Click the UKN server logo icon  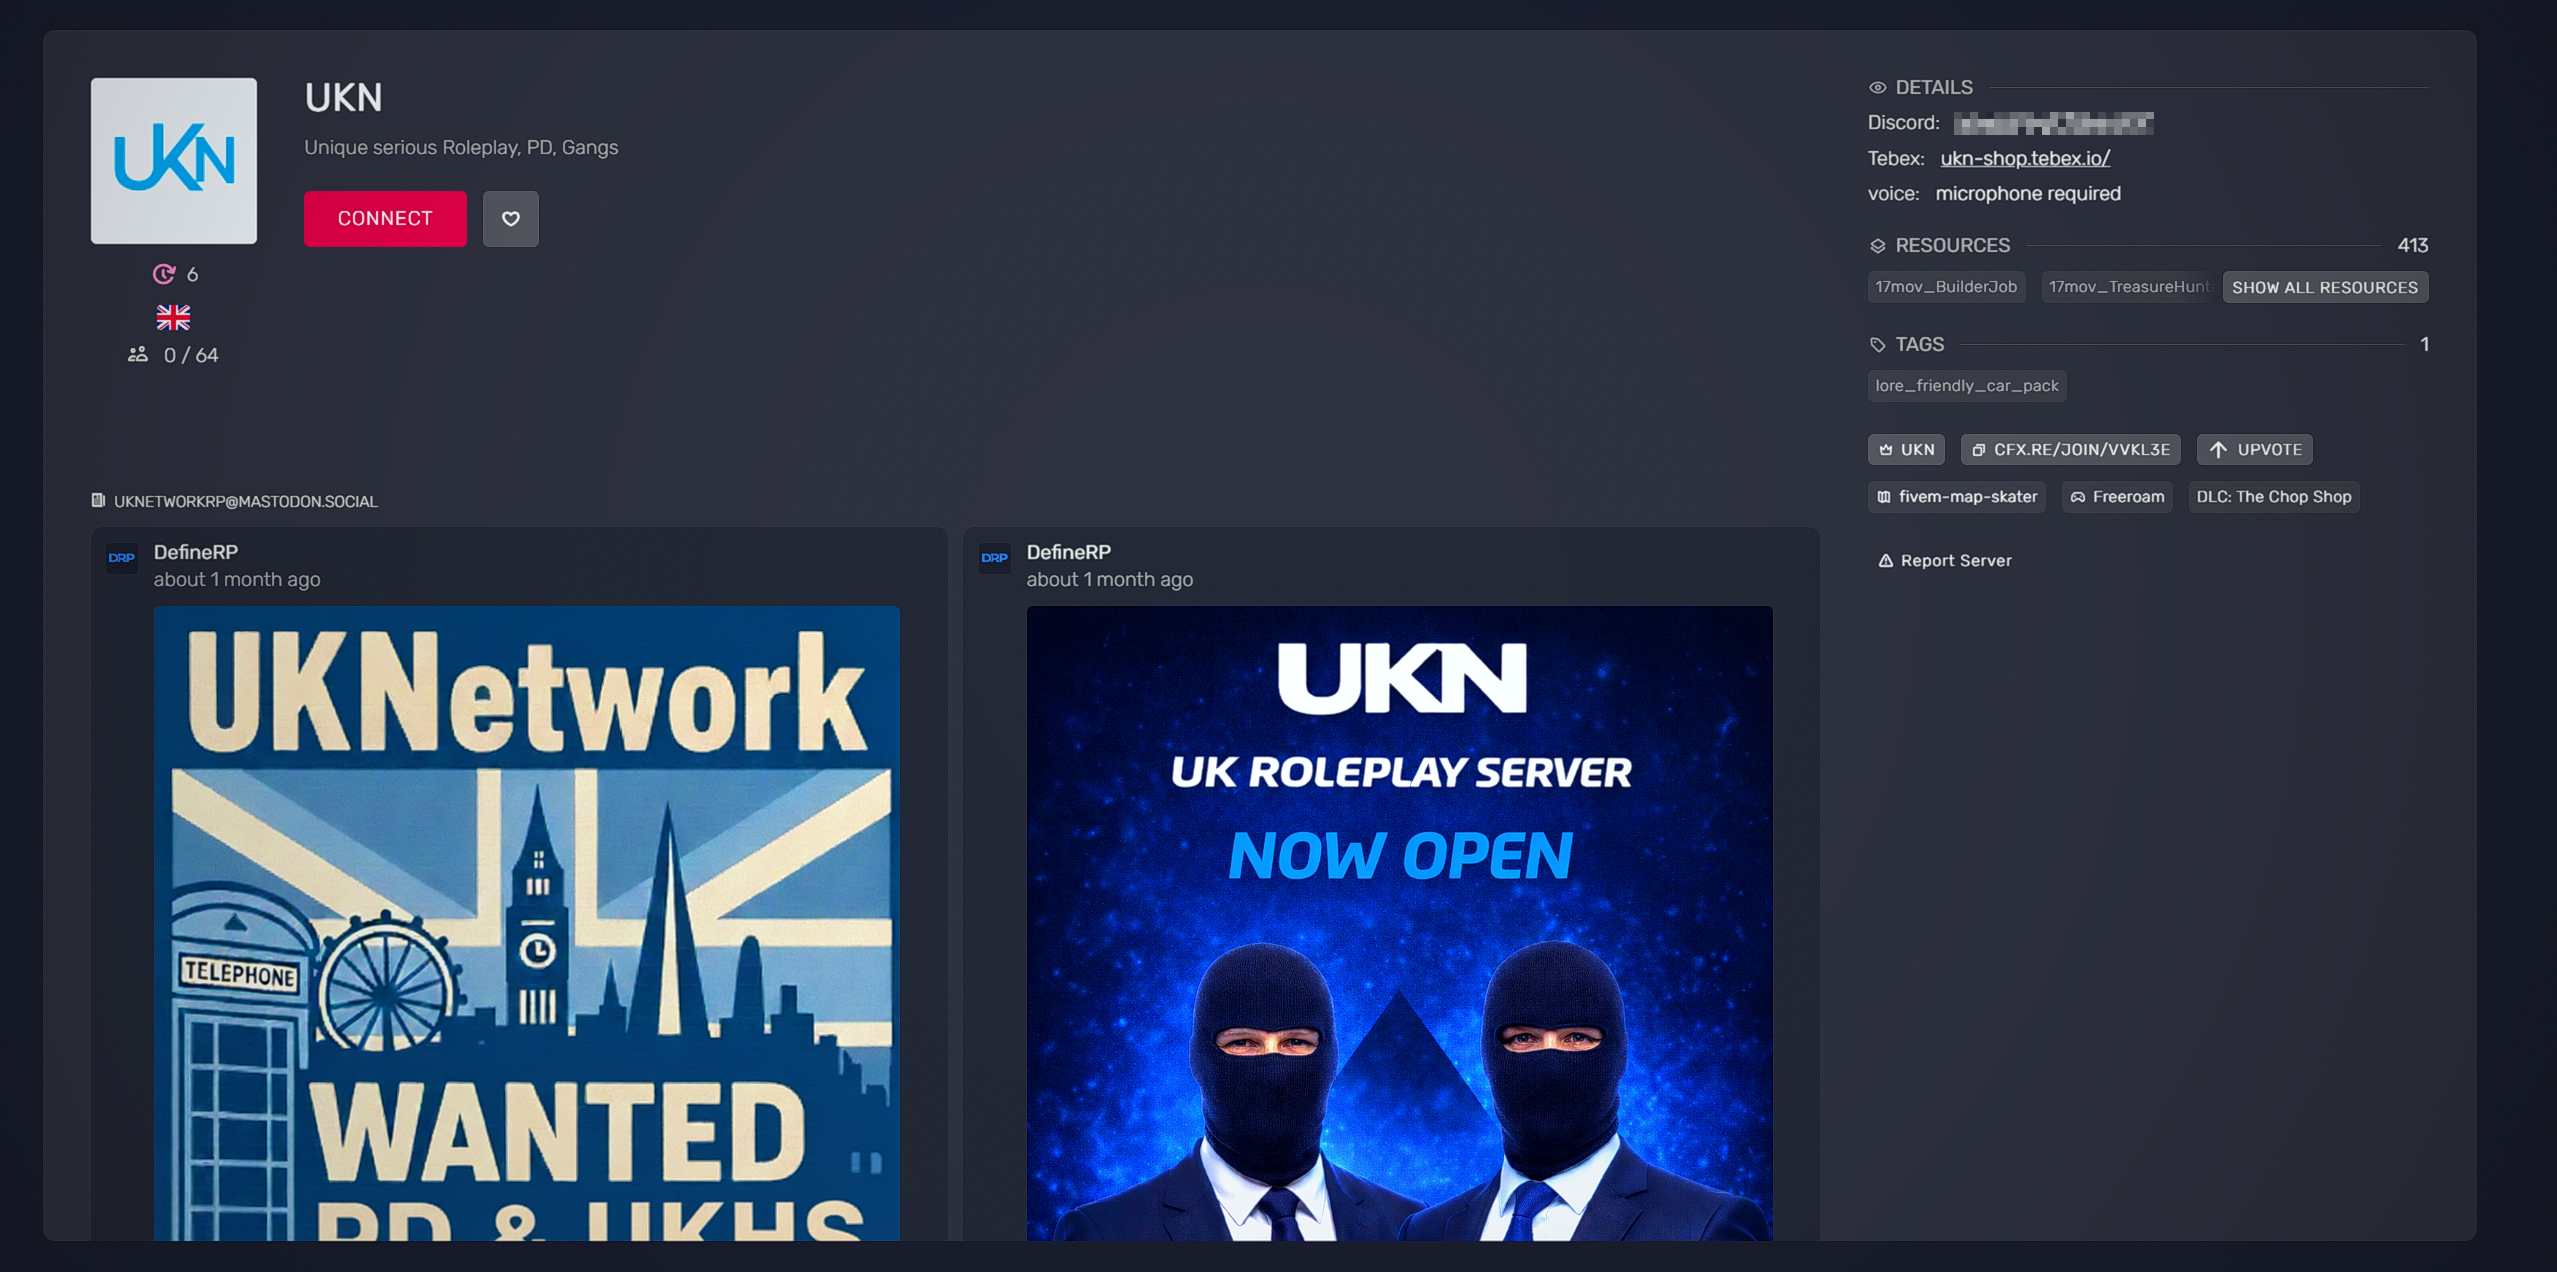[x=174, y=161]
